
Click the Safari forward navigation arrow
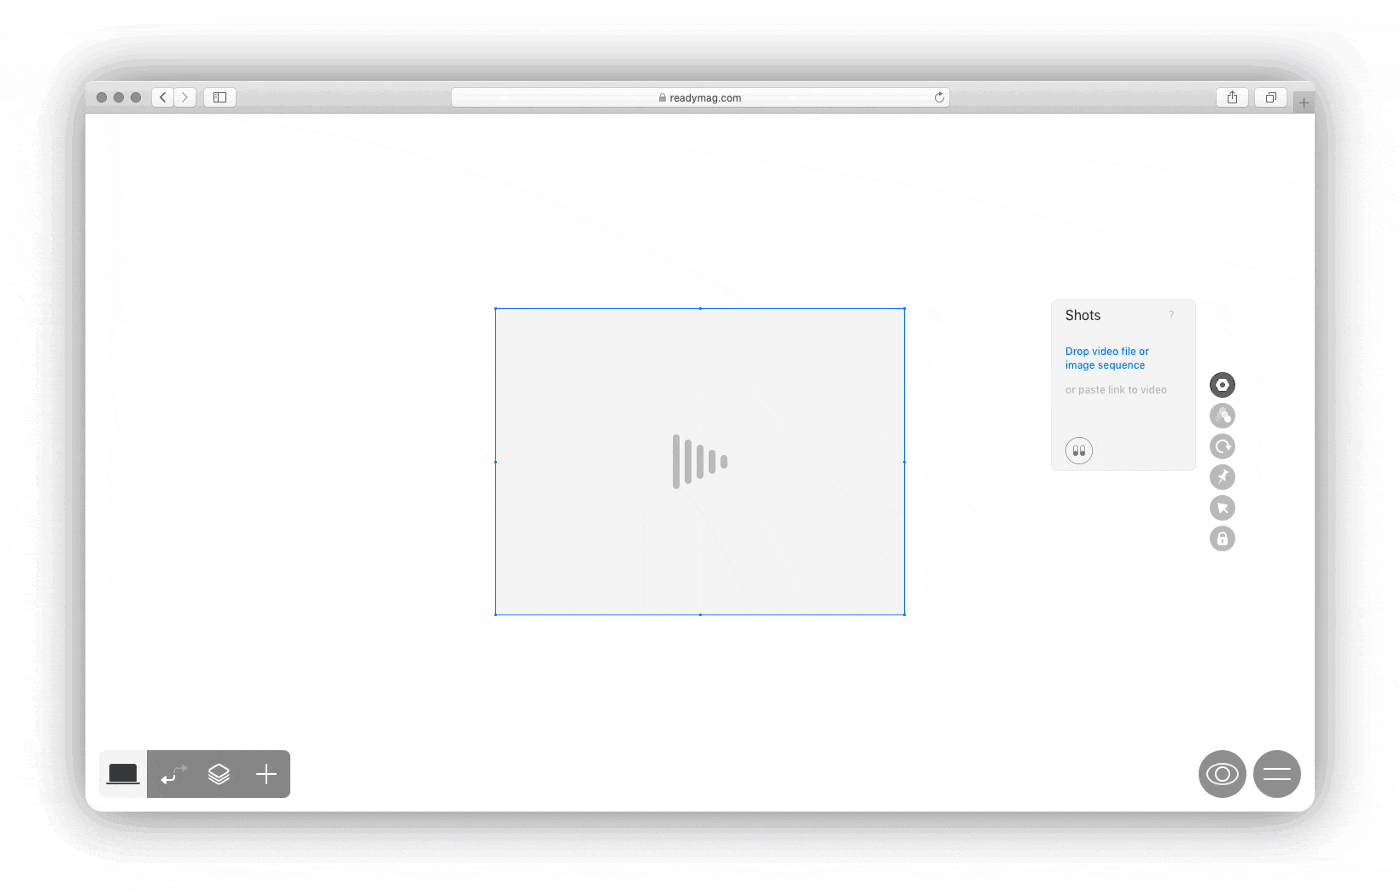pyautogui.click(x=185, y=97)
